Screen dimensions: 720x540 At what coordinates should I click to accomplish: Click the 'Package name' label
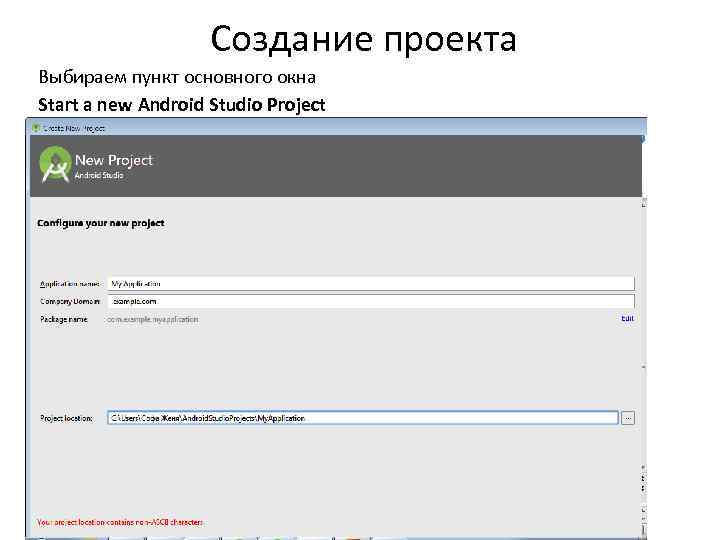[x=63, y=319]
